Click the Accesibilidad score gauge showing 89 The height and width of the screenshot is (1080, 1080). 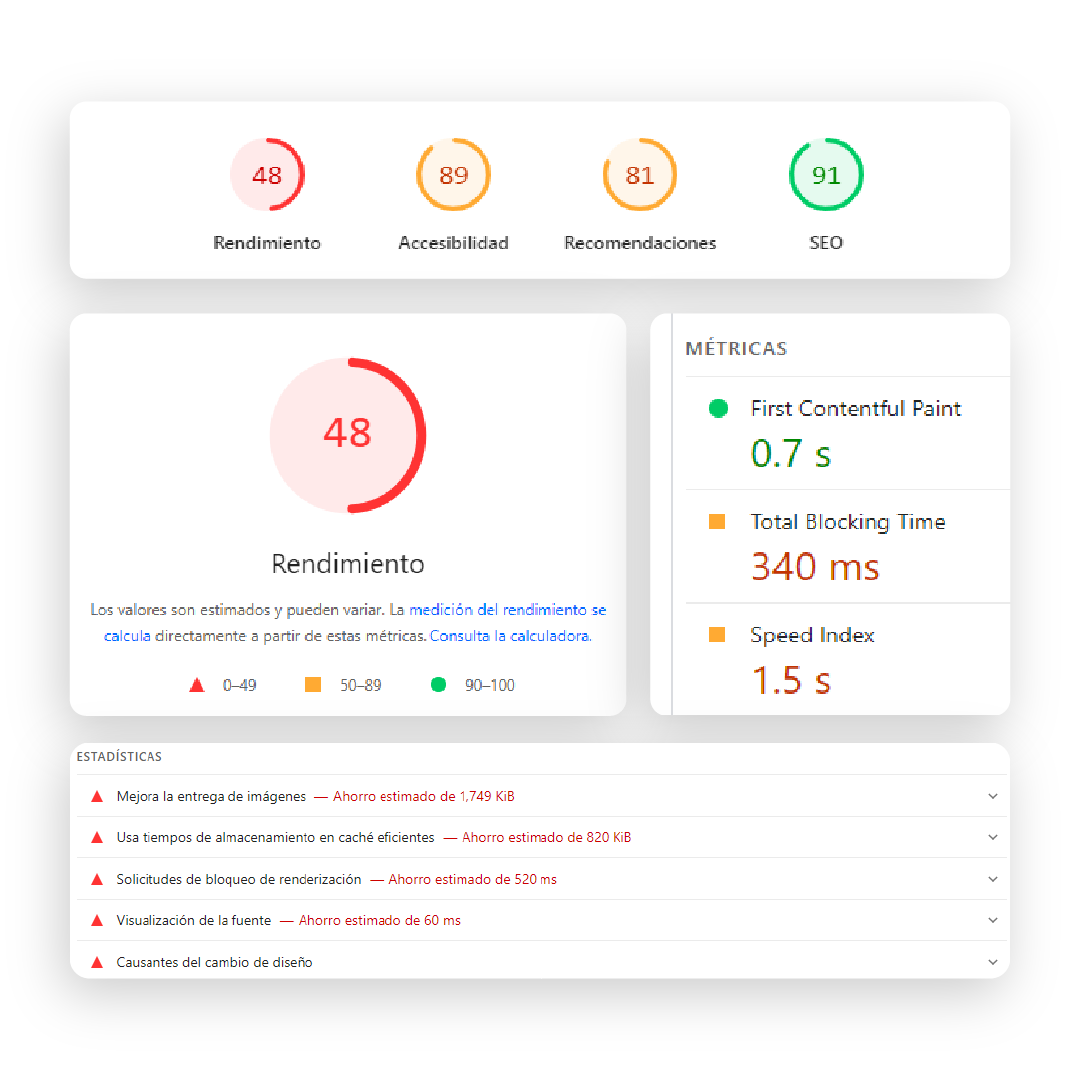(453, 175)
